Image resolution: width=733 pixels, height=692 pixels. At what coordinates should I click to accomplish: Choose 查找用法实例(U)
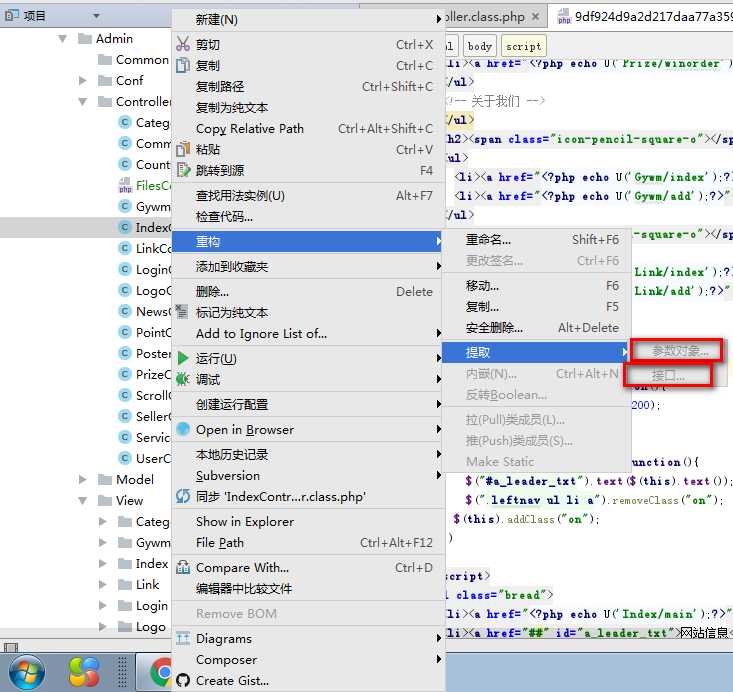[308, 195]
